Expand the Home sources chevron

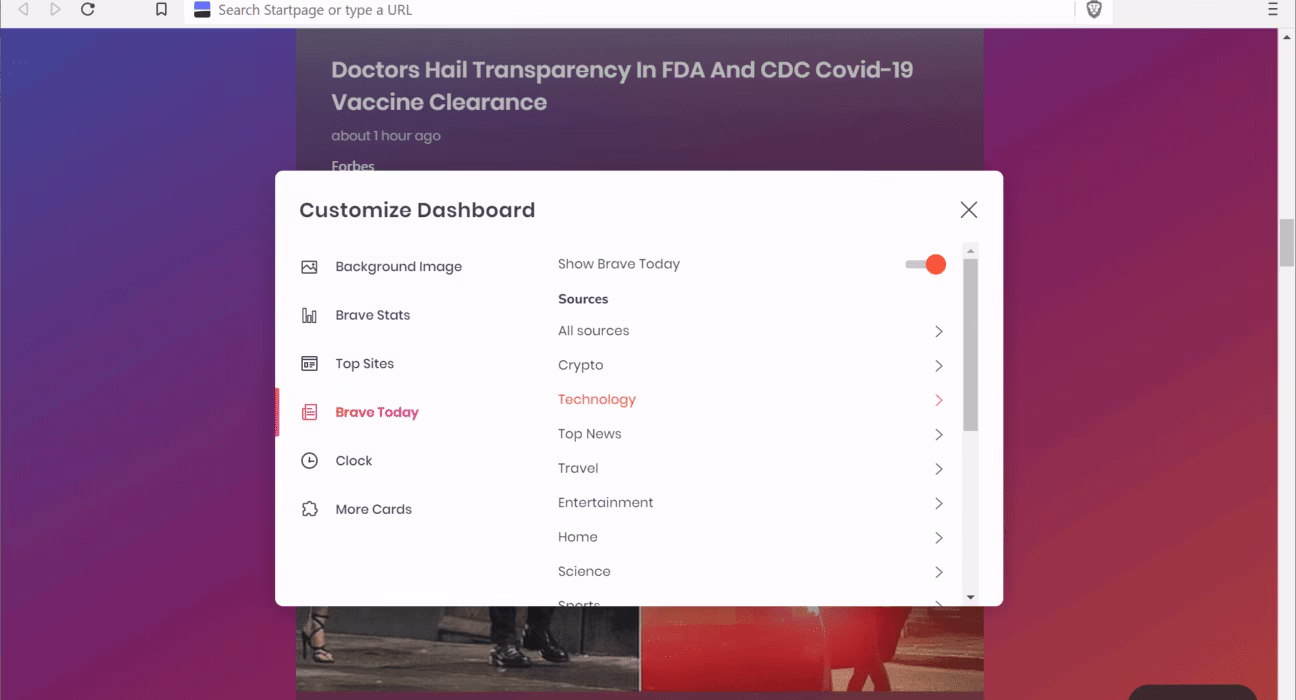938,538
